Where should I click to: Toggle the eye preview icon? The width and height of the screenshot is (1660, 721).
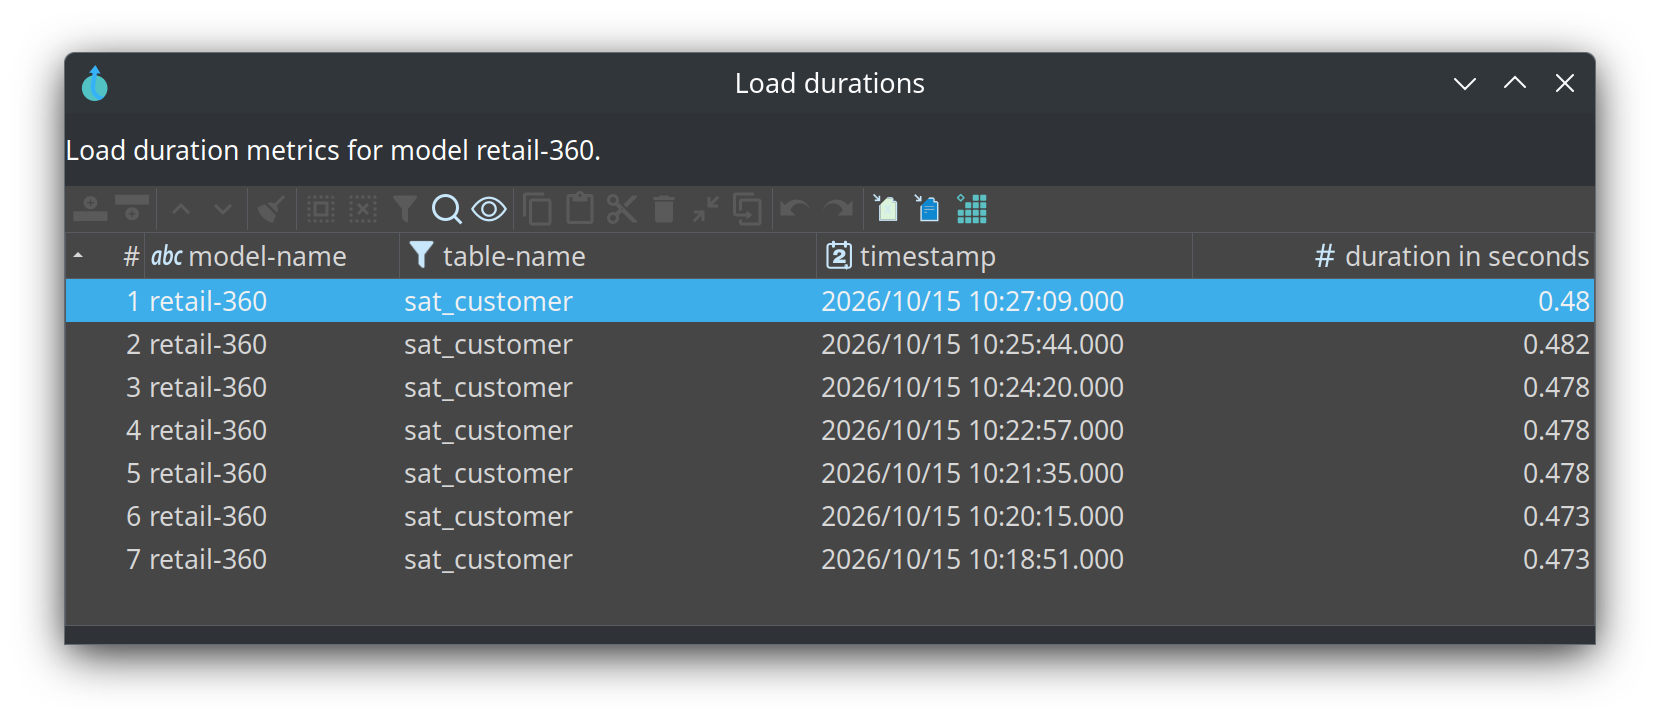click(x=489, y=209)
